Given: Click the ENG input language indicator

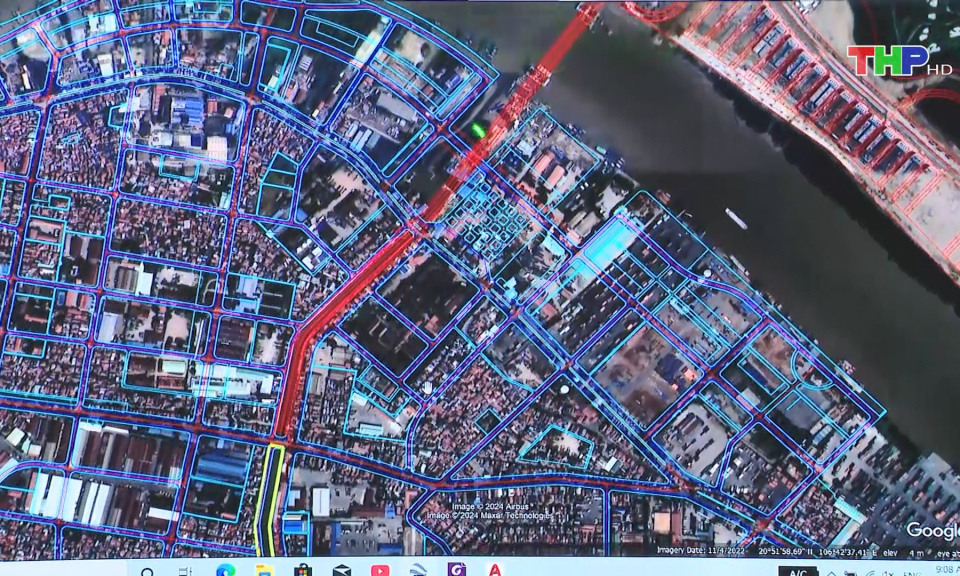Looking at the screenshot, I should (x=912, y=573).
